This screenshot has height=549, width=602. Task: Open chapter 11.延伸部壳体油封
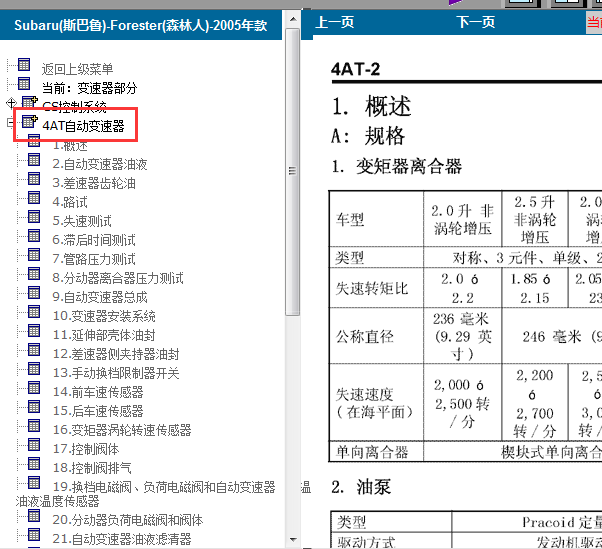coord(104,335)
